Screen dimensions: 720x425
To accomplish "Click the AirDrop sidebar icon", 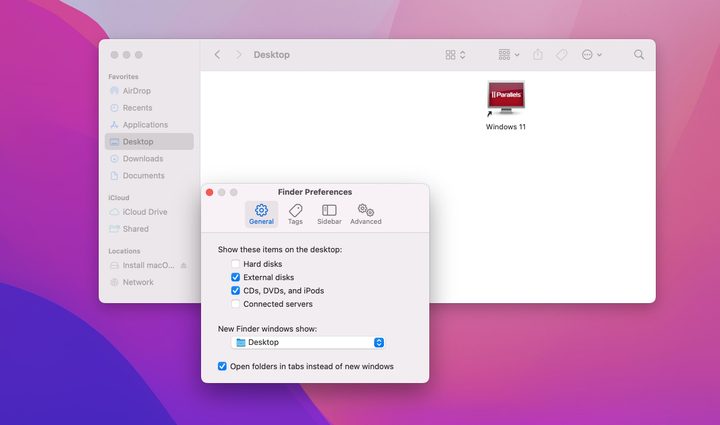I will click(x=114, y=91).
